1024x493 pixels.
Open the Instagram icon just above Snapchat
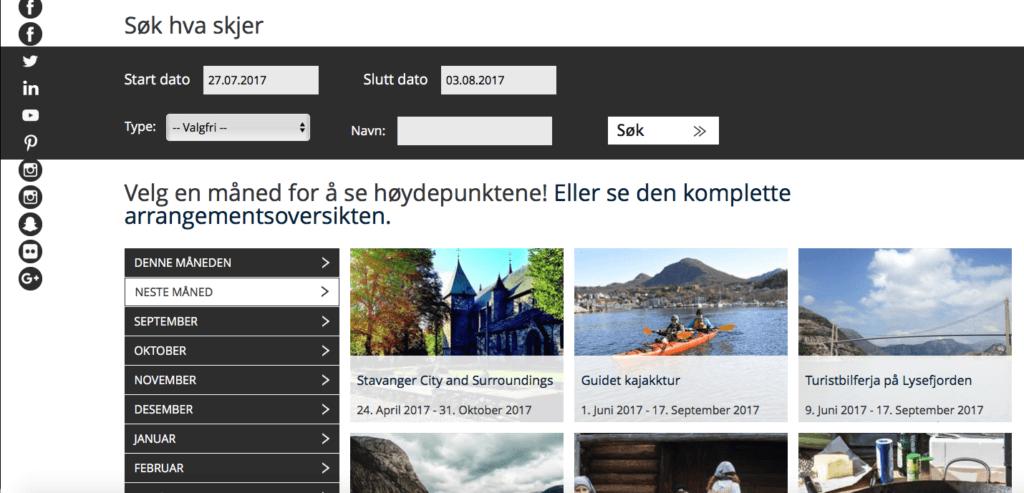pyautogui.click(x=30, y=197)
